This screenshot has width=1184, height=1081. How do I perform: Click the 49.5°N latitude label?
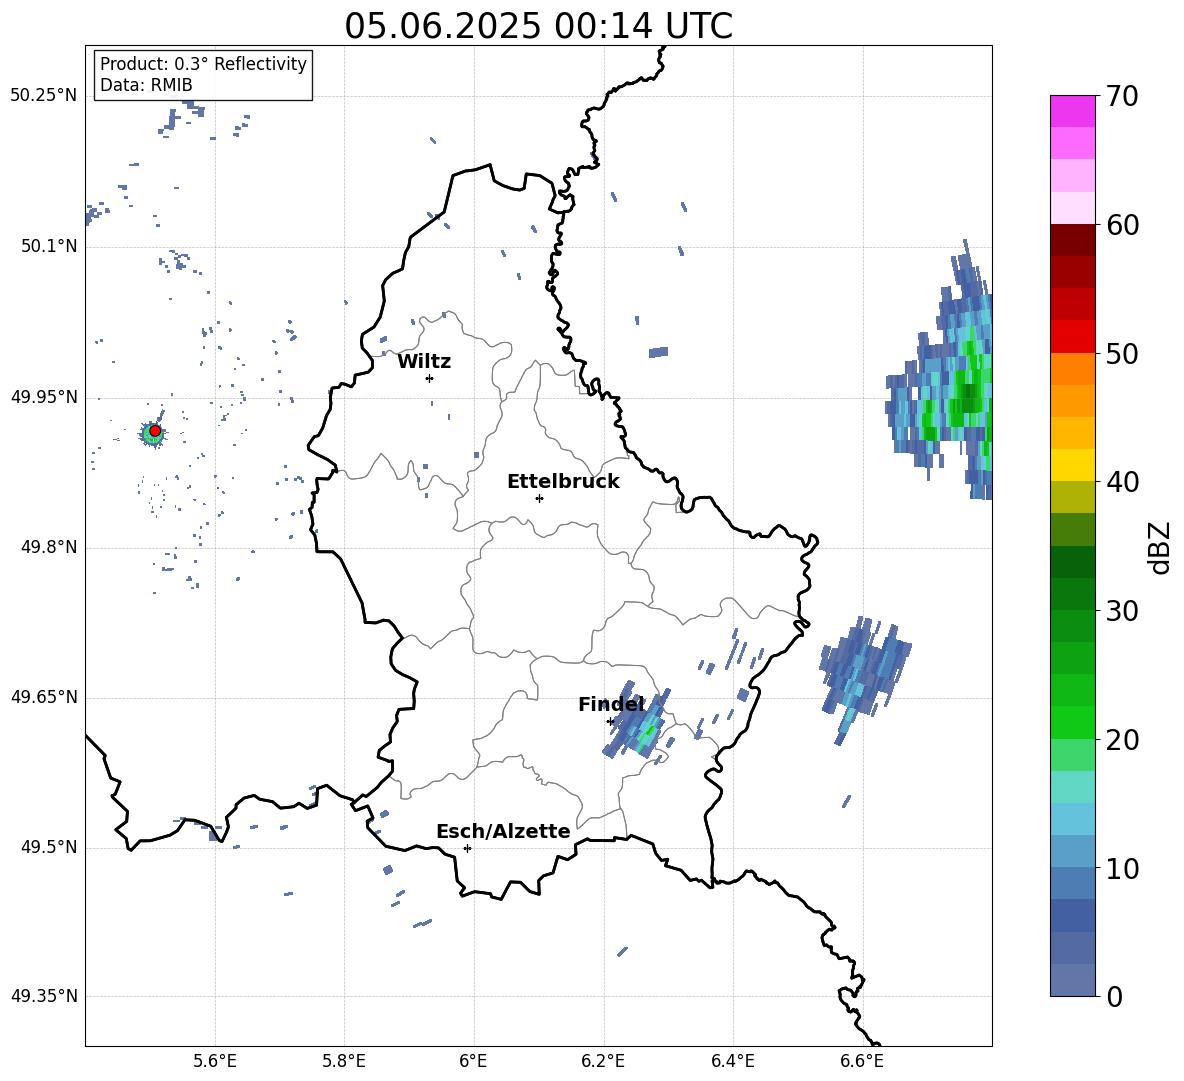point(48,847)
